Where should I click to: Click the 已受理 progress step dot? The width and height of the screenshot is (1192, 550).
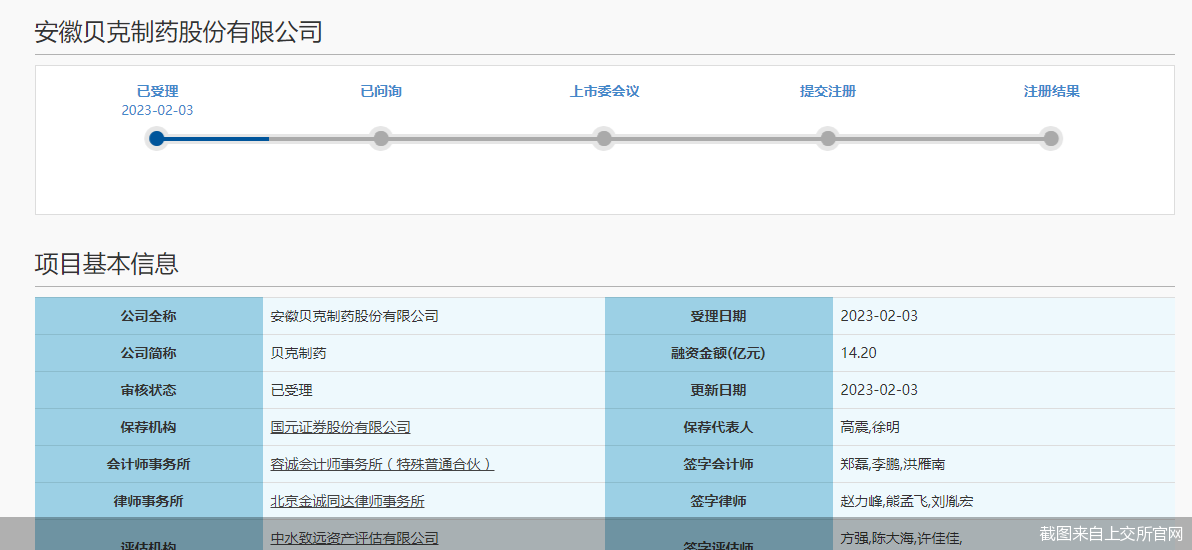157,139
